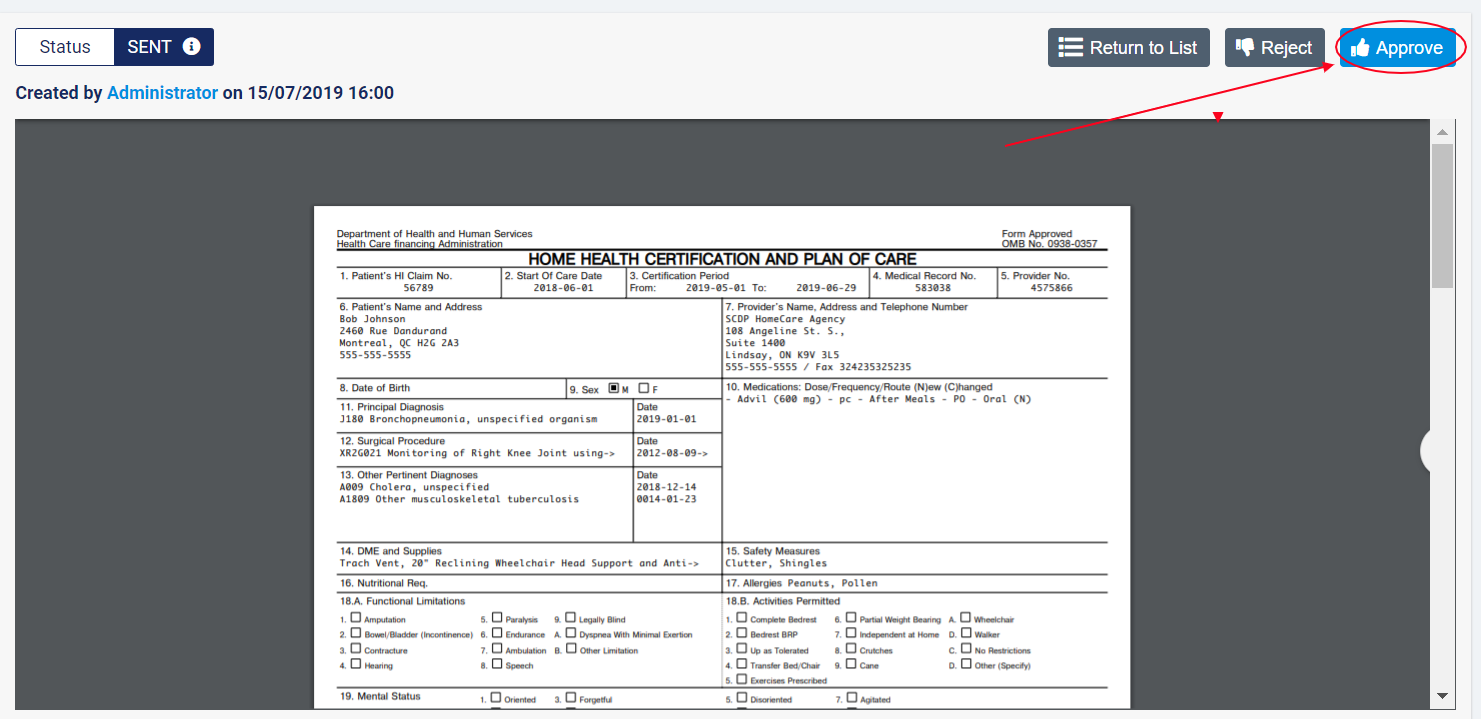Click the round side-panel handle at right edge
Viewport: 1481px width, 719px height.
tap(1430, 451)
